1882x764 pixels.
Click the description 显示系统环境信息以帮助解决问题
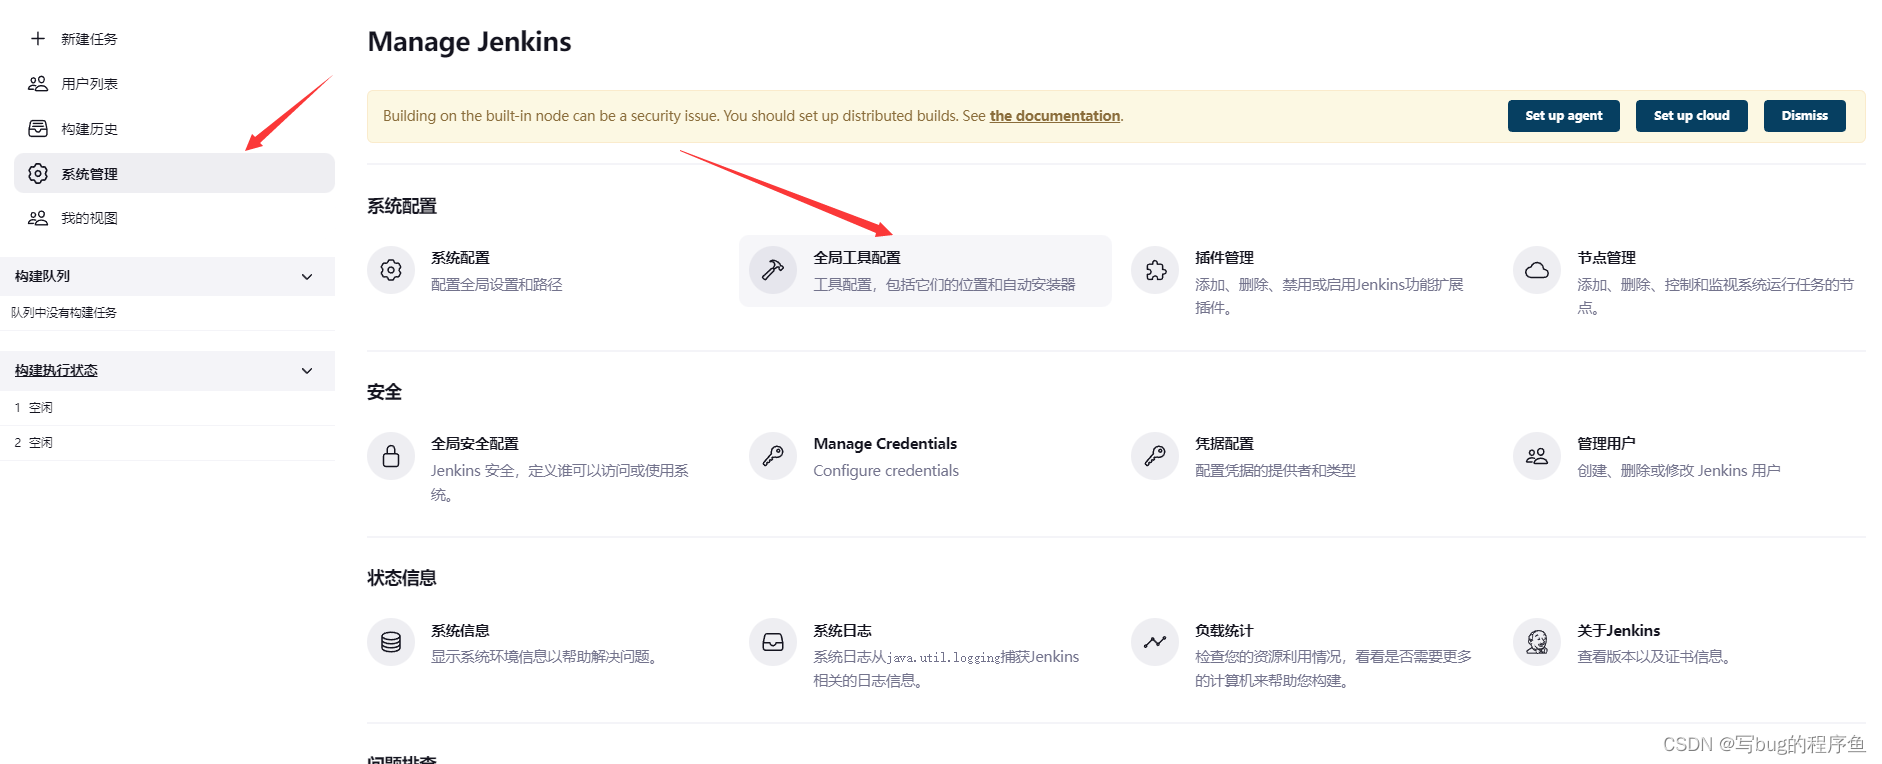click(546, 657)
